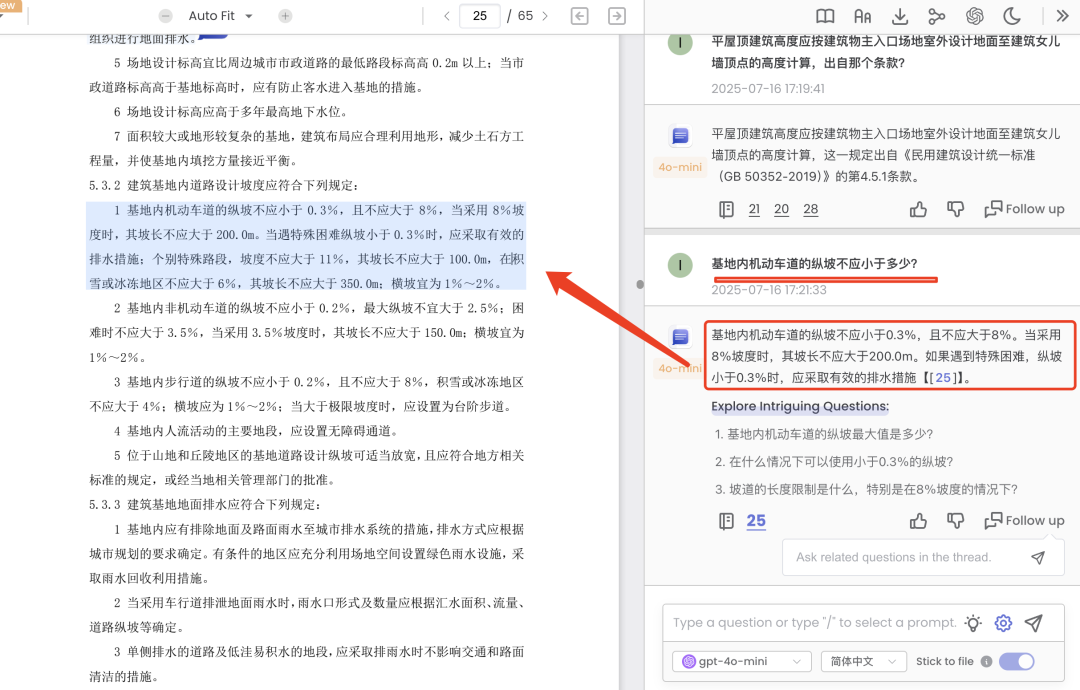This screenshot has height=690, width=1080.
Task: Toggle the Stick to file switch
Action: tap(1017, 661)
